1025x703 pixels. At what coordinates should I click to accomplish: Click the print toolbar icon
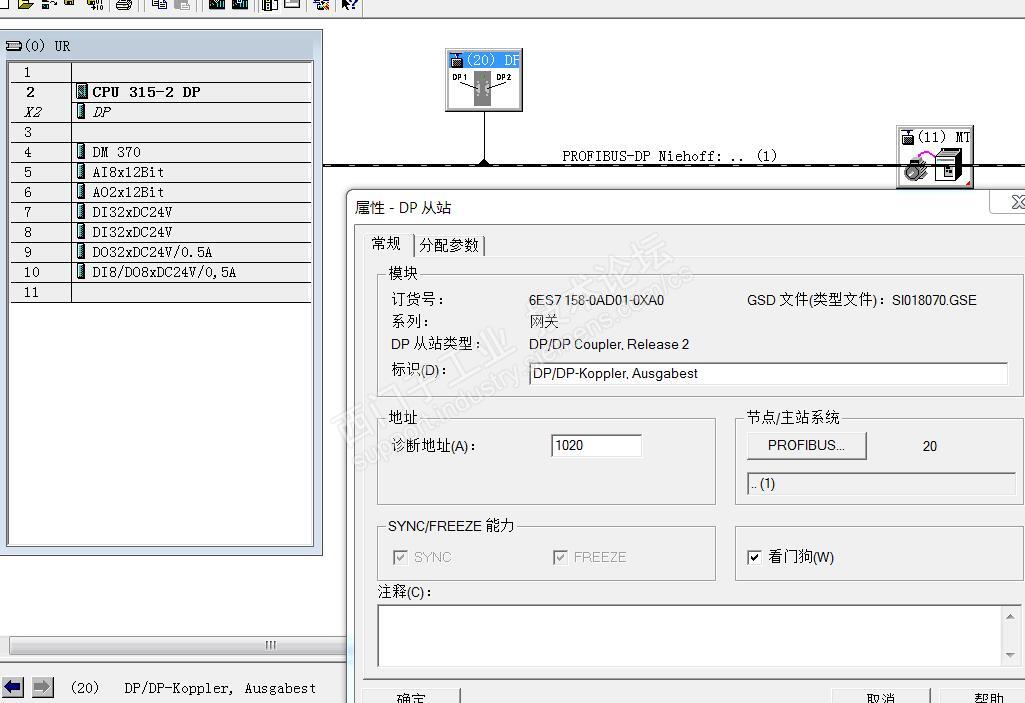point(124,5)
